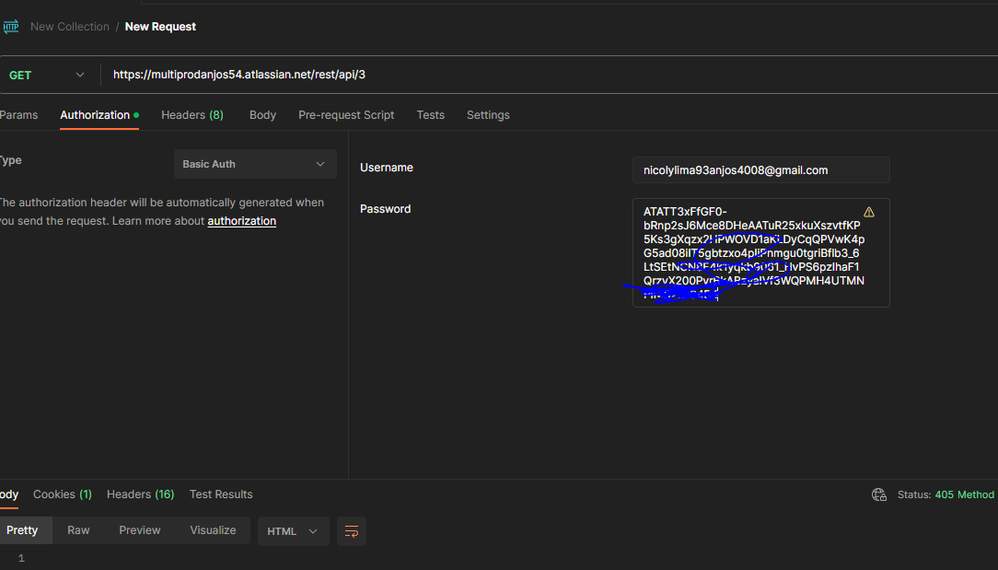998x570 pixels.
Task: Open the Pre-request Script tab
Action: pyautogui.click(x=346, y=115)
